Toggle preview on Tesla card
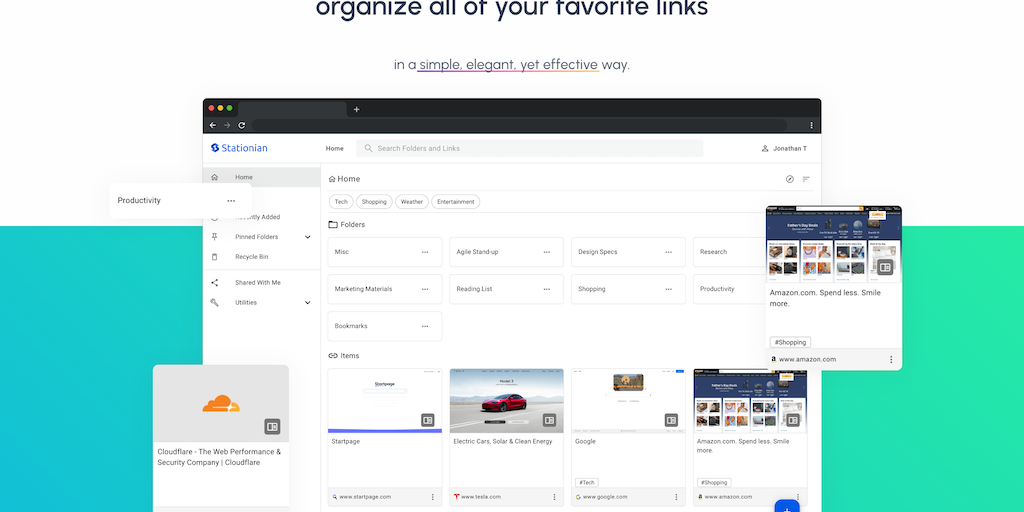Viewport: 1024px width, 512px height. coord(550,421)
